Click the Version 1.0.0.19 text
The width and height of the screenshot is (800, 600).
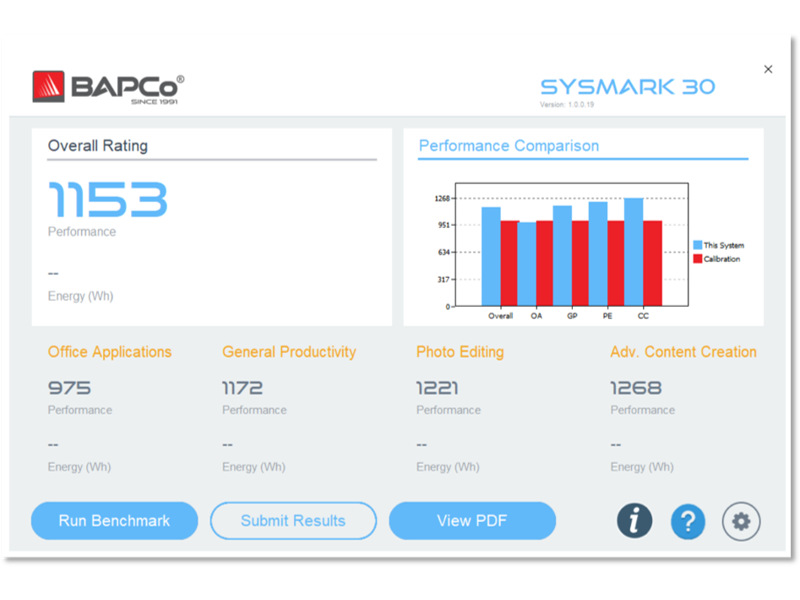point(567,105)
